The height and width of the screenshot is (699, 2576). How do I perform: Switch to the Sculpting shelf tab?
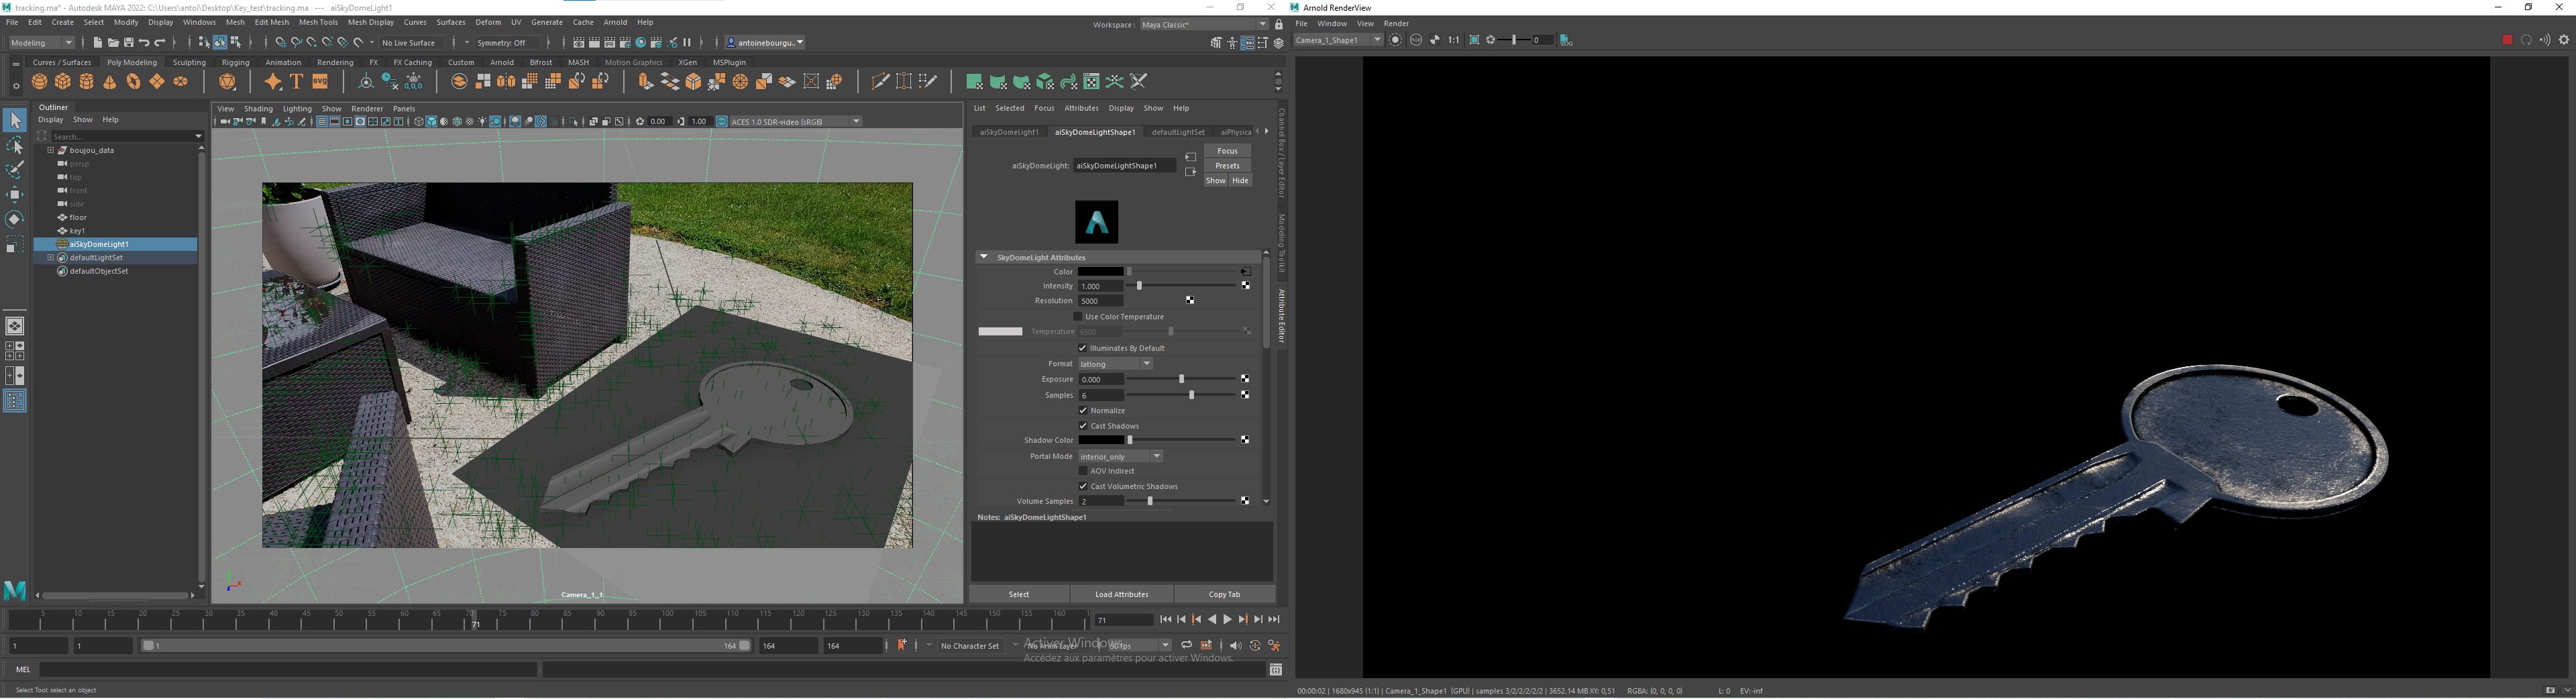[189, 63]
